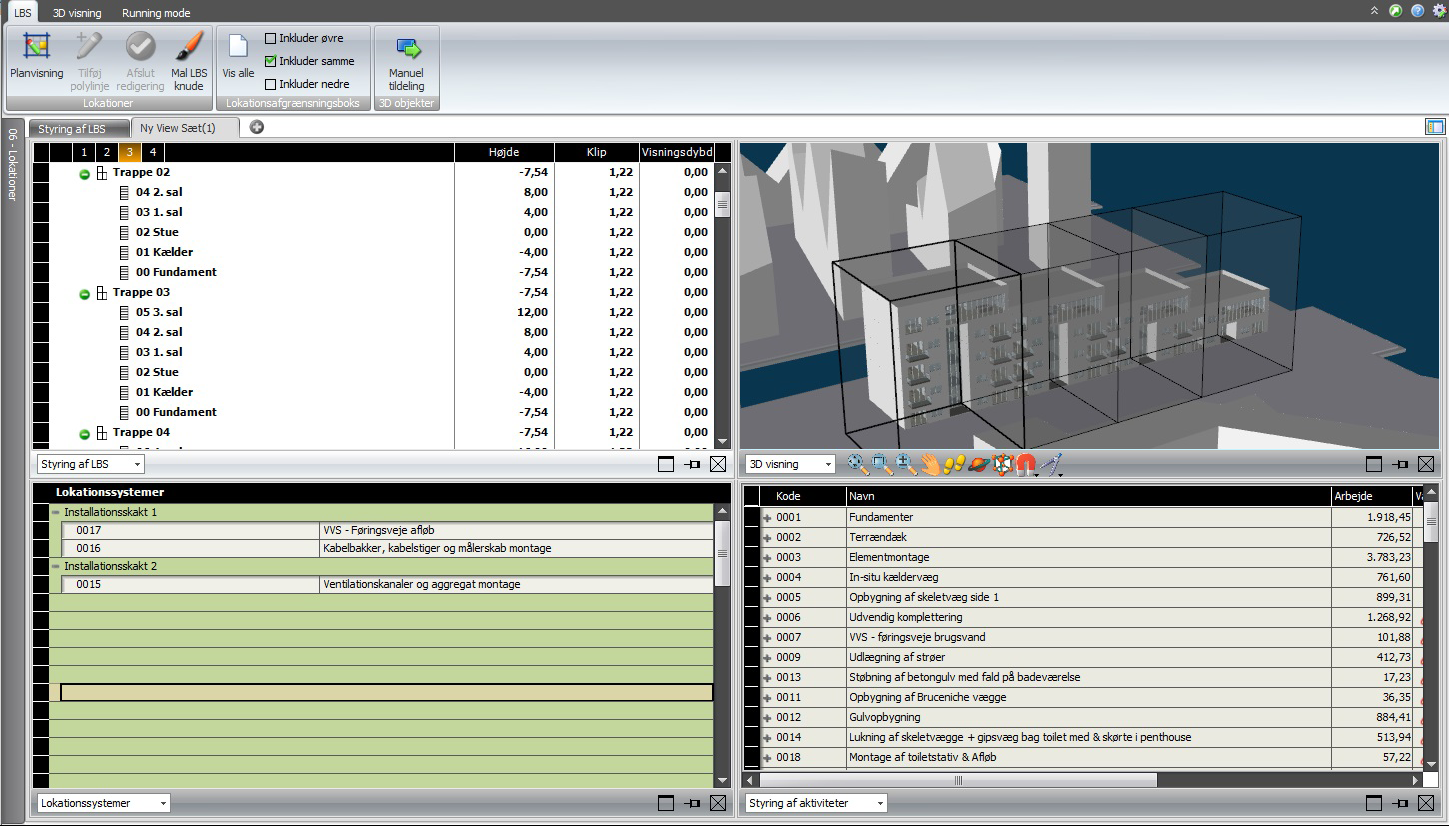
Task: Click the help question mark icon
Action: pos(1416,12)
